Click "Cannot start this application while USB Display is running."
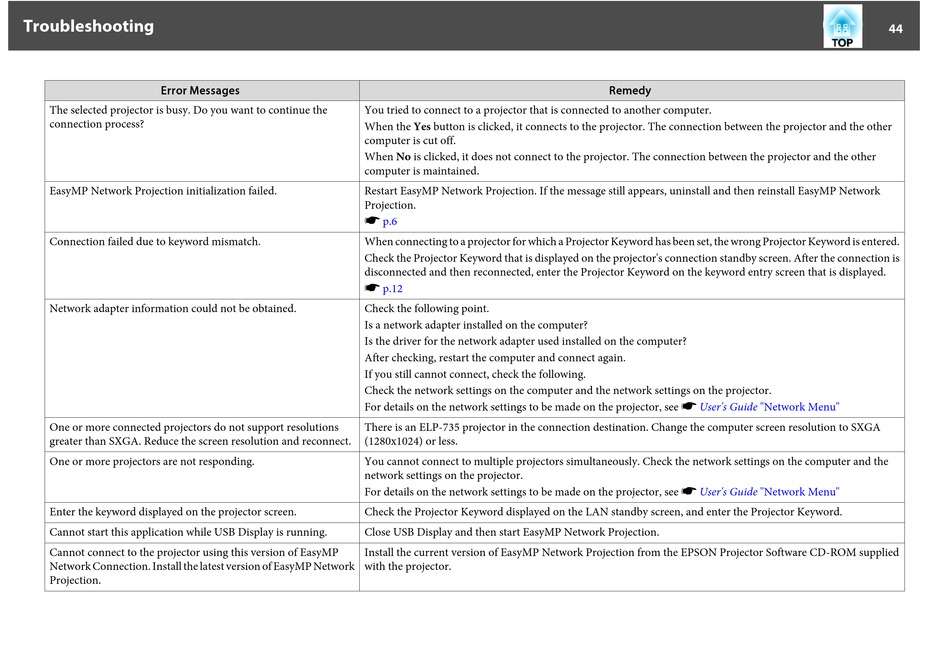 pyautogui.click(x=188, y=532)
